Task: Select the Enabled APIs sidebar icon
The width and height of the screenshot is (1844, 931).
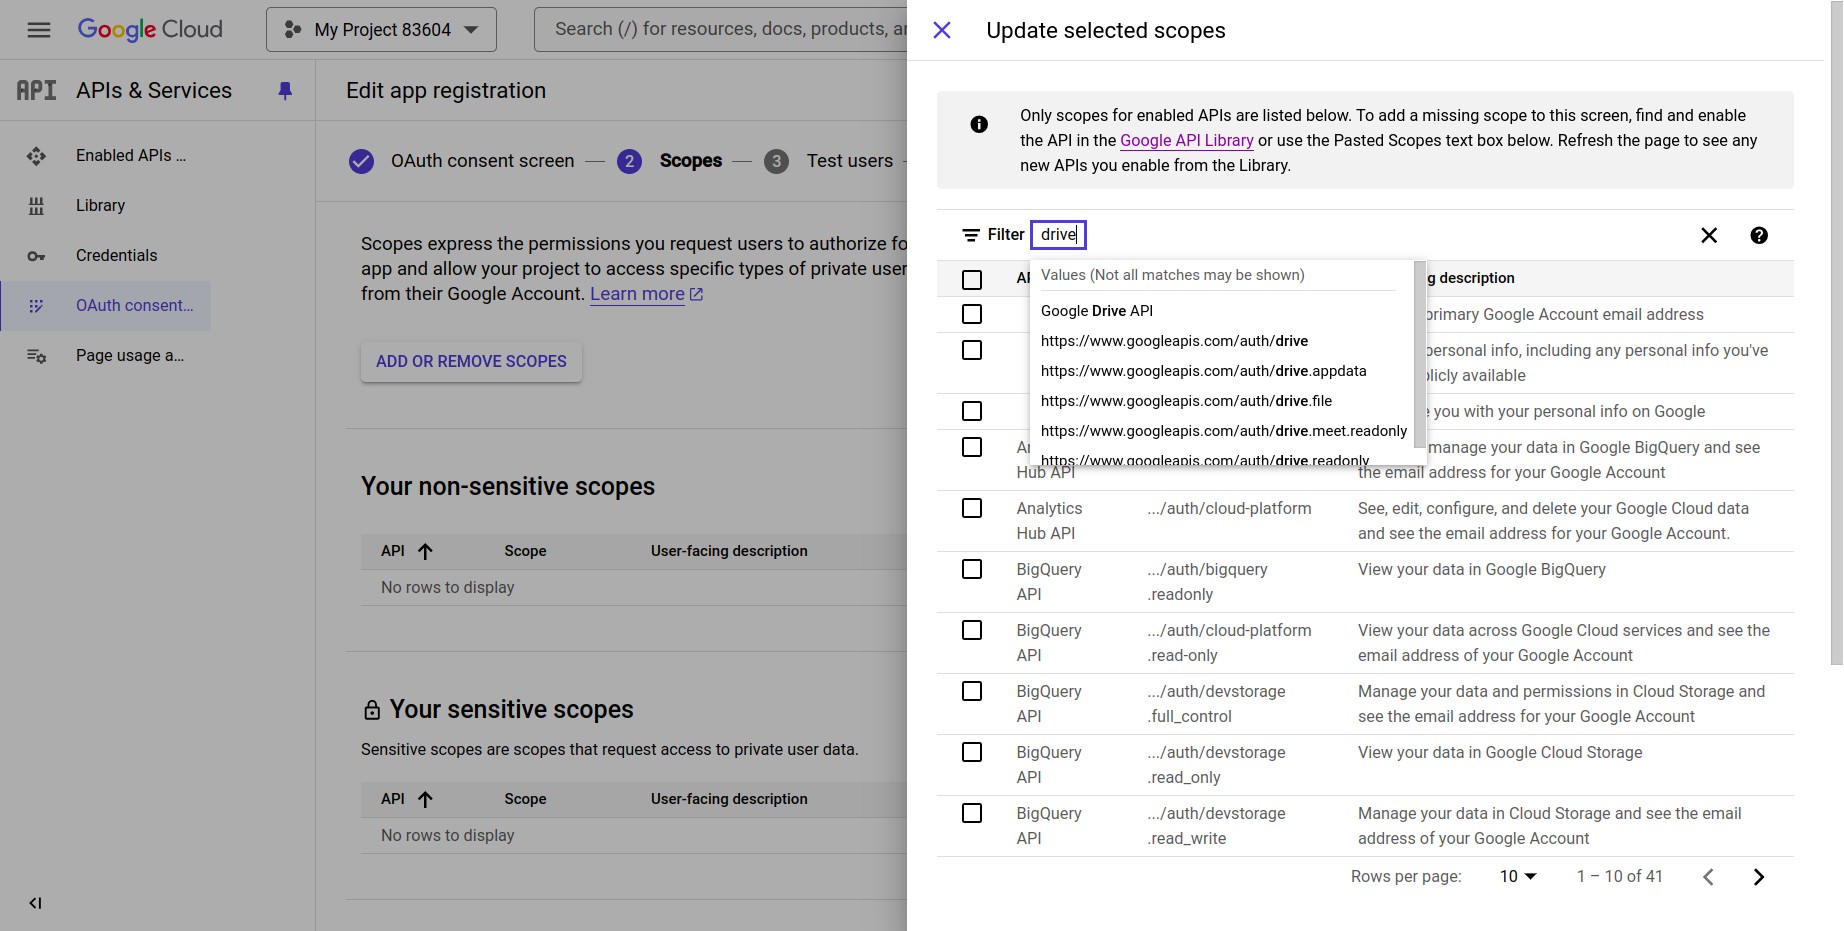Action: 36,155
